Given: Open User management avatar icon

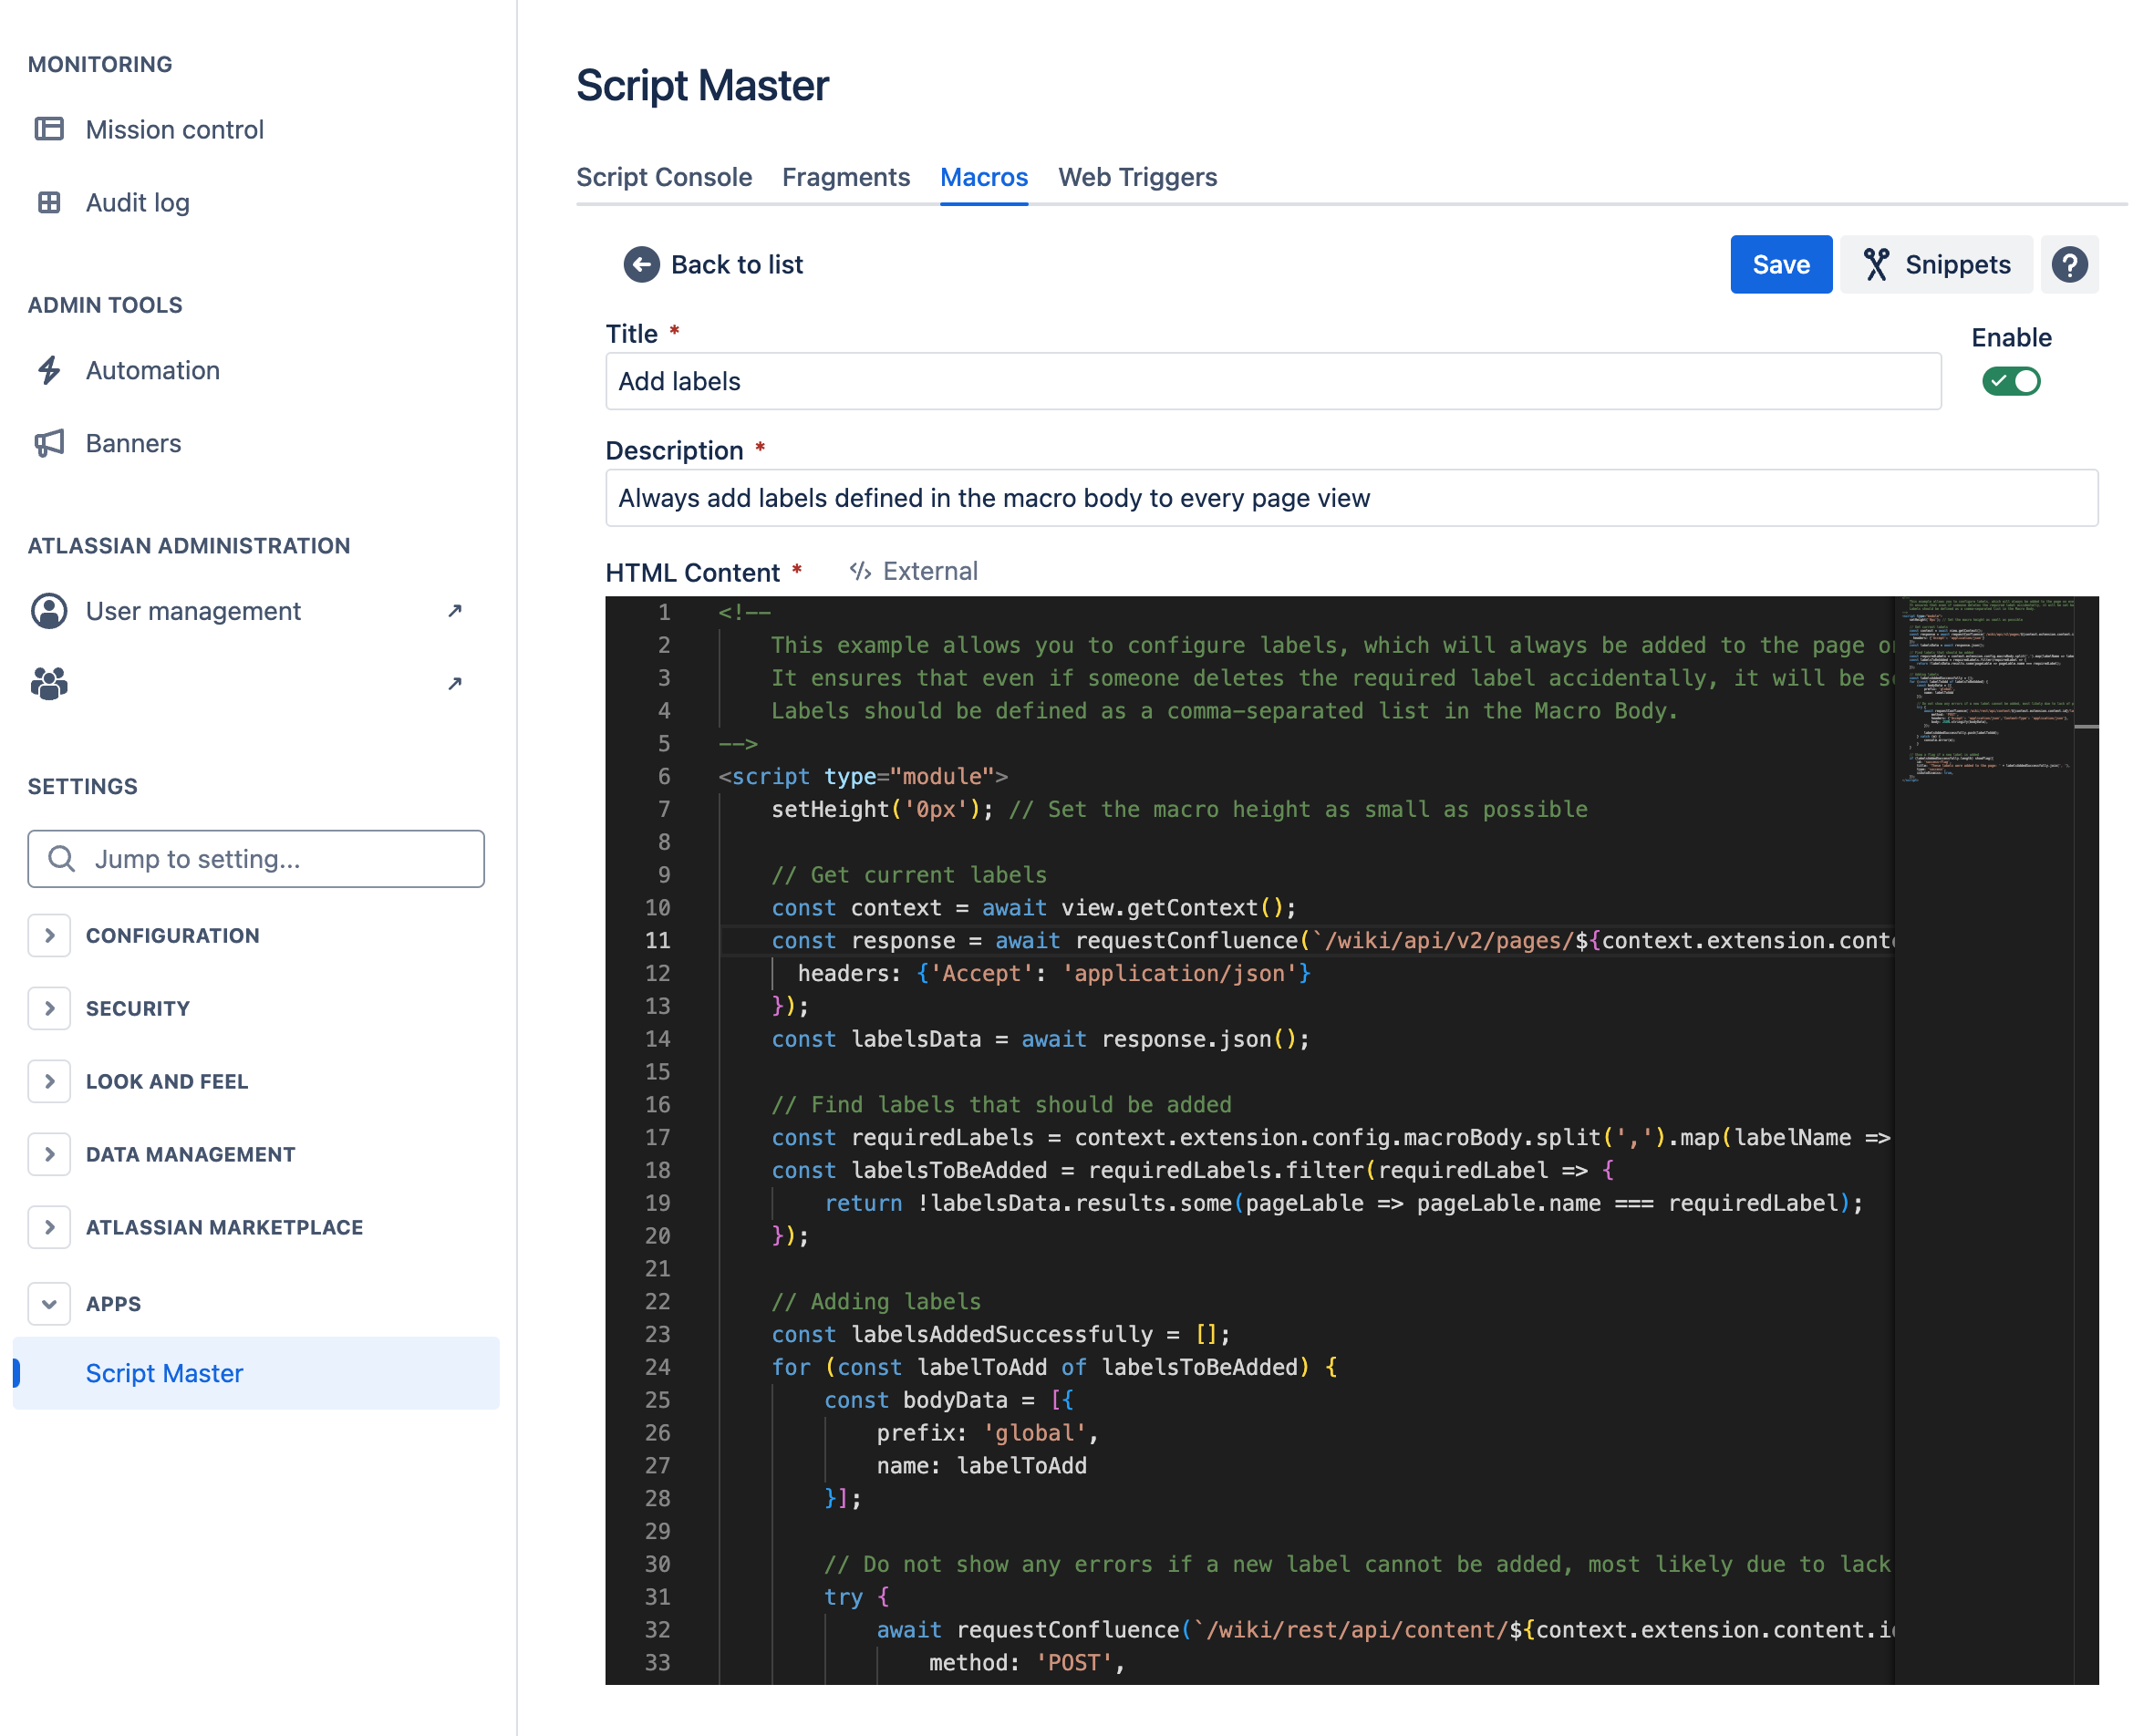Looking at the screenshot, I should pos(49,611).
